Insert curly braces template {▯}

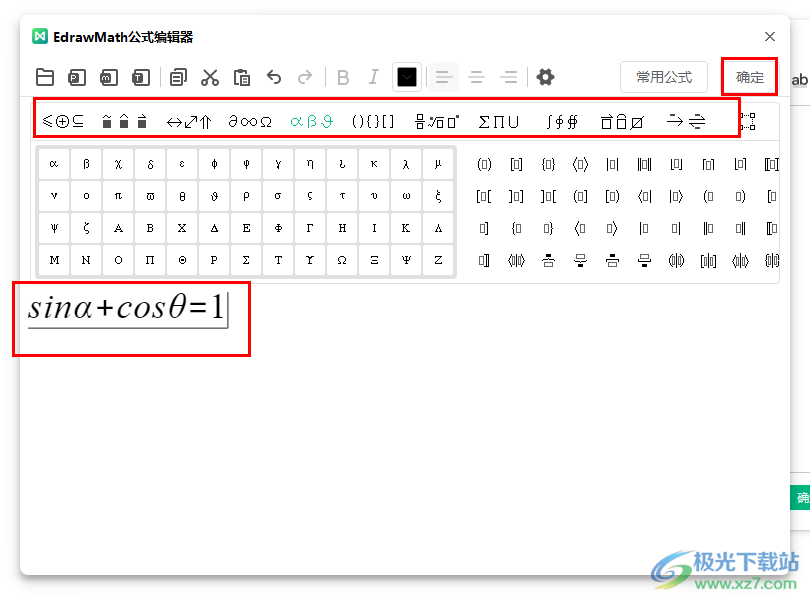[548, 164]
